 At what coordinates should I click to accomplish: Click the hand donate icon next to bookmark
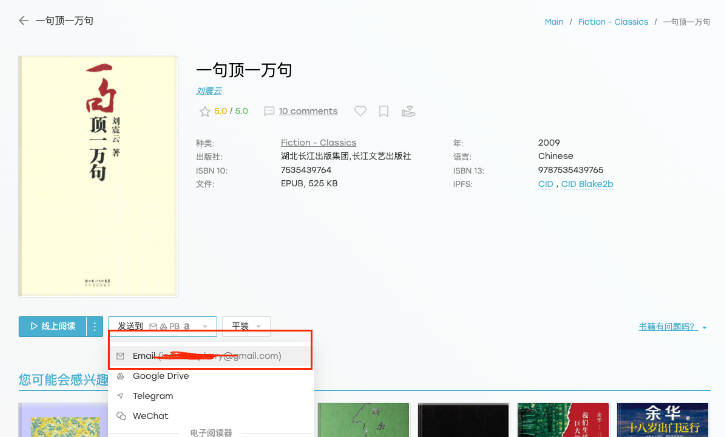[x=408, y=111]
